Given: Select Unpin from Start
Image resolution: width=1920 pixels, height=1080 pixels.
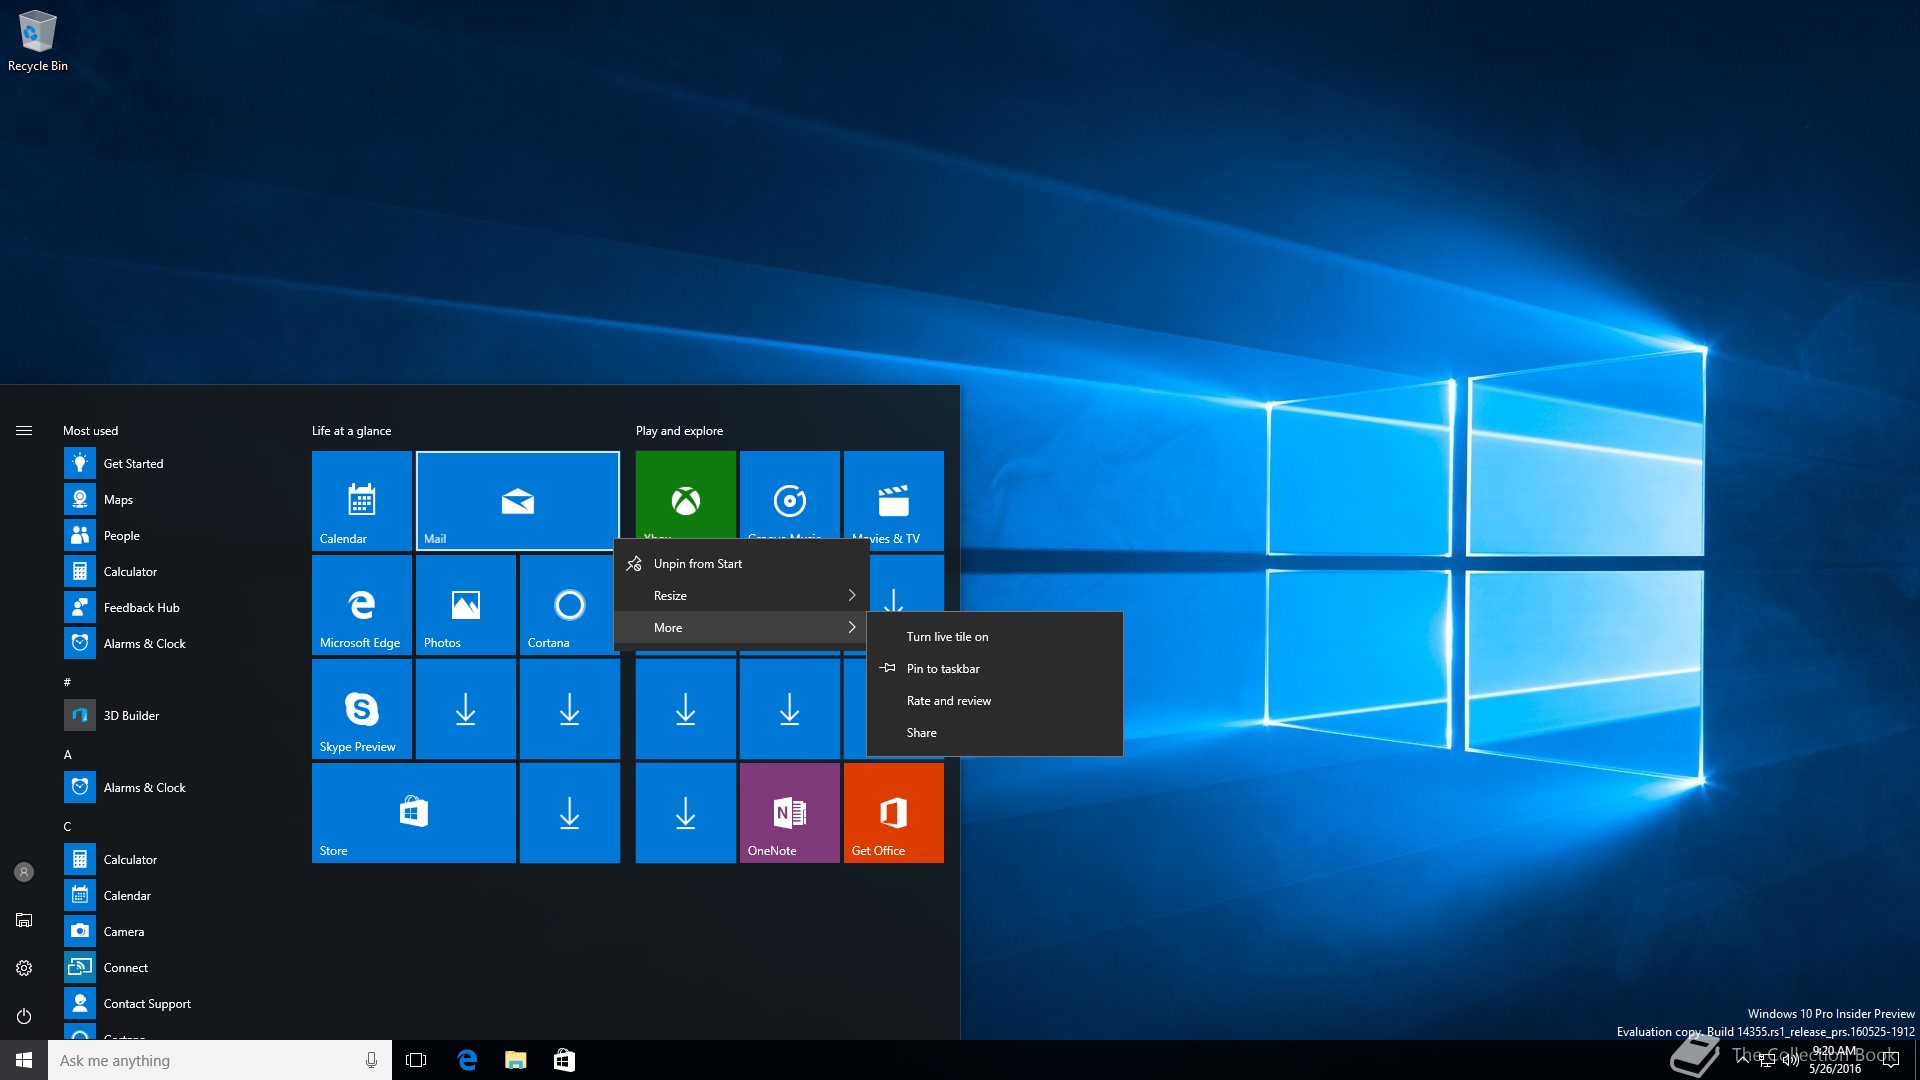Looking at the screenshot, I should coord(697,564).
